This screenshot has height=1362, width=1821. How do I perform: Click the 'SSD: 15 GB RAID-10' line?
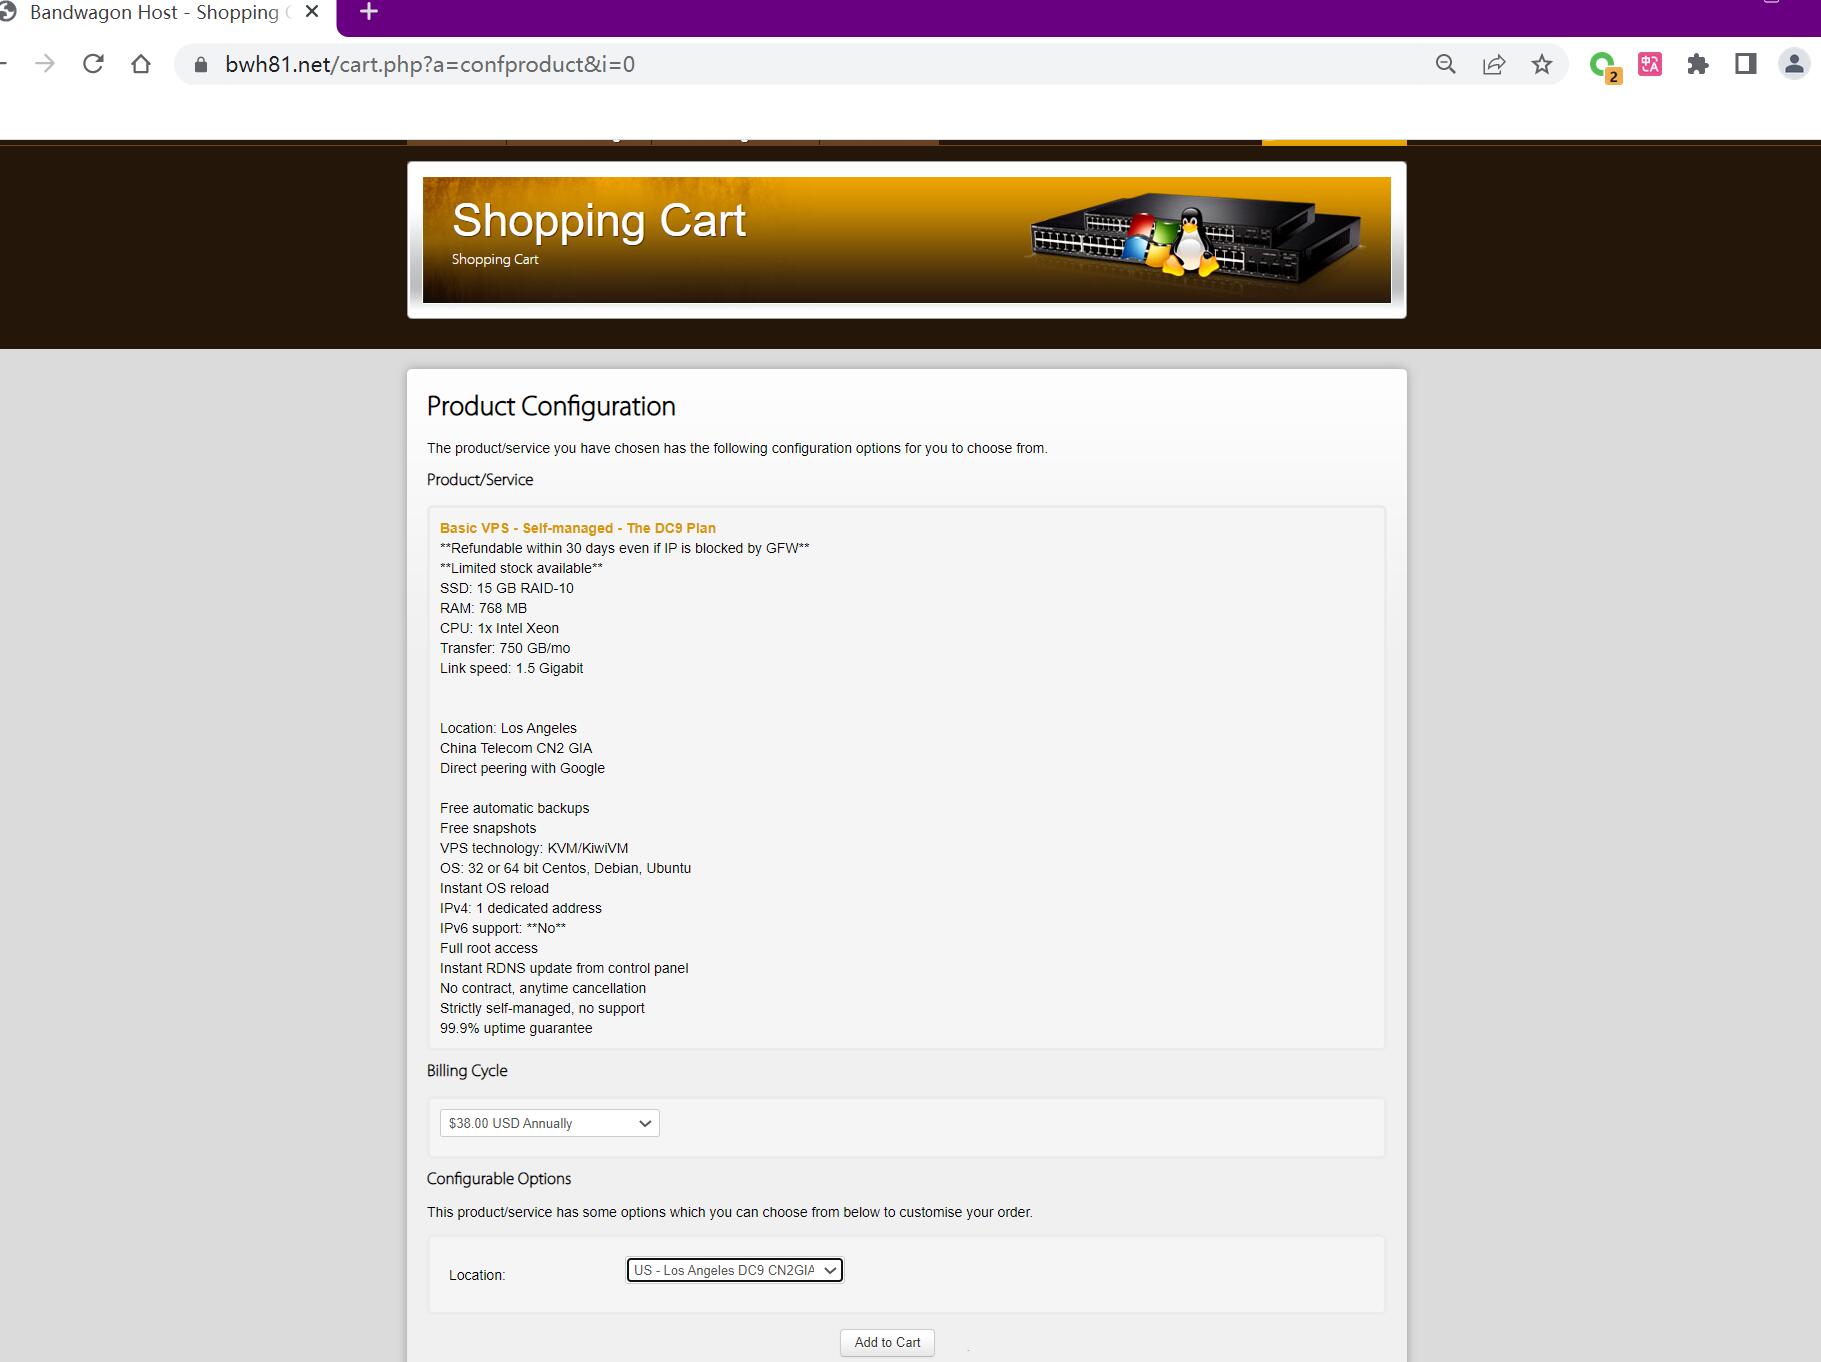[x=507, y=588]
